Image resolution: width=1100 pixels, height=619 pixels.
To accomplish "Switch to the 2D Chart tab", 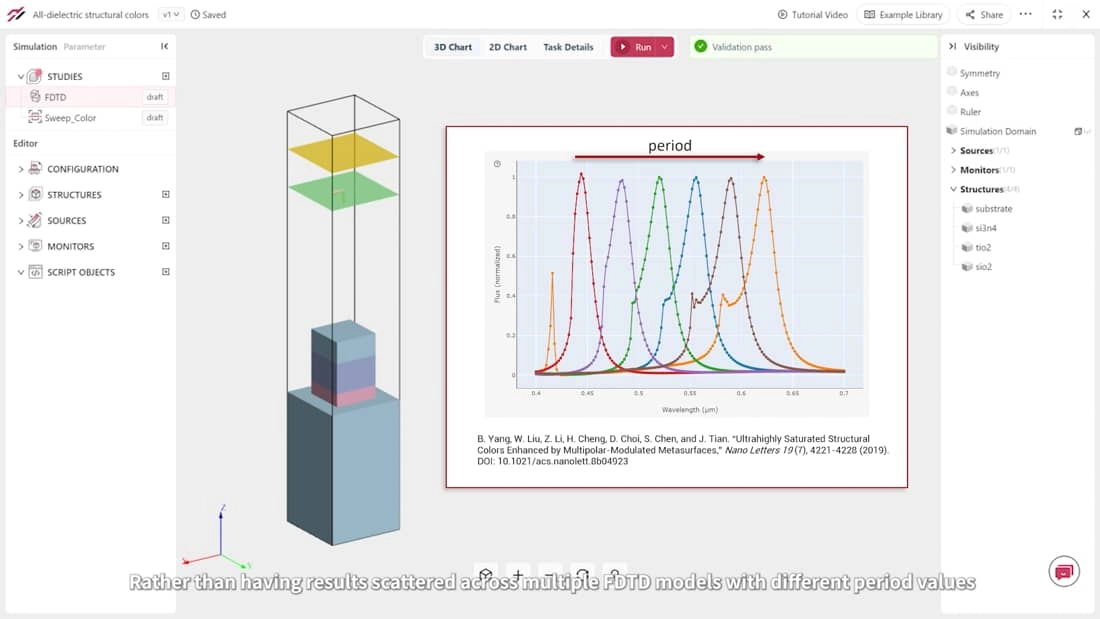I will coord(507,47).
